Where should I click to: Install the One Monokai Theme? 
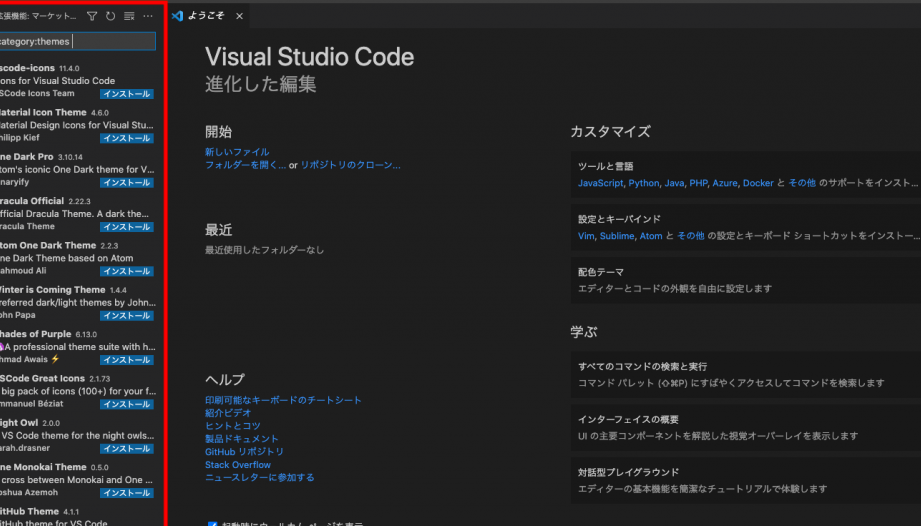[127, 493]
